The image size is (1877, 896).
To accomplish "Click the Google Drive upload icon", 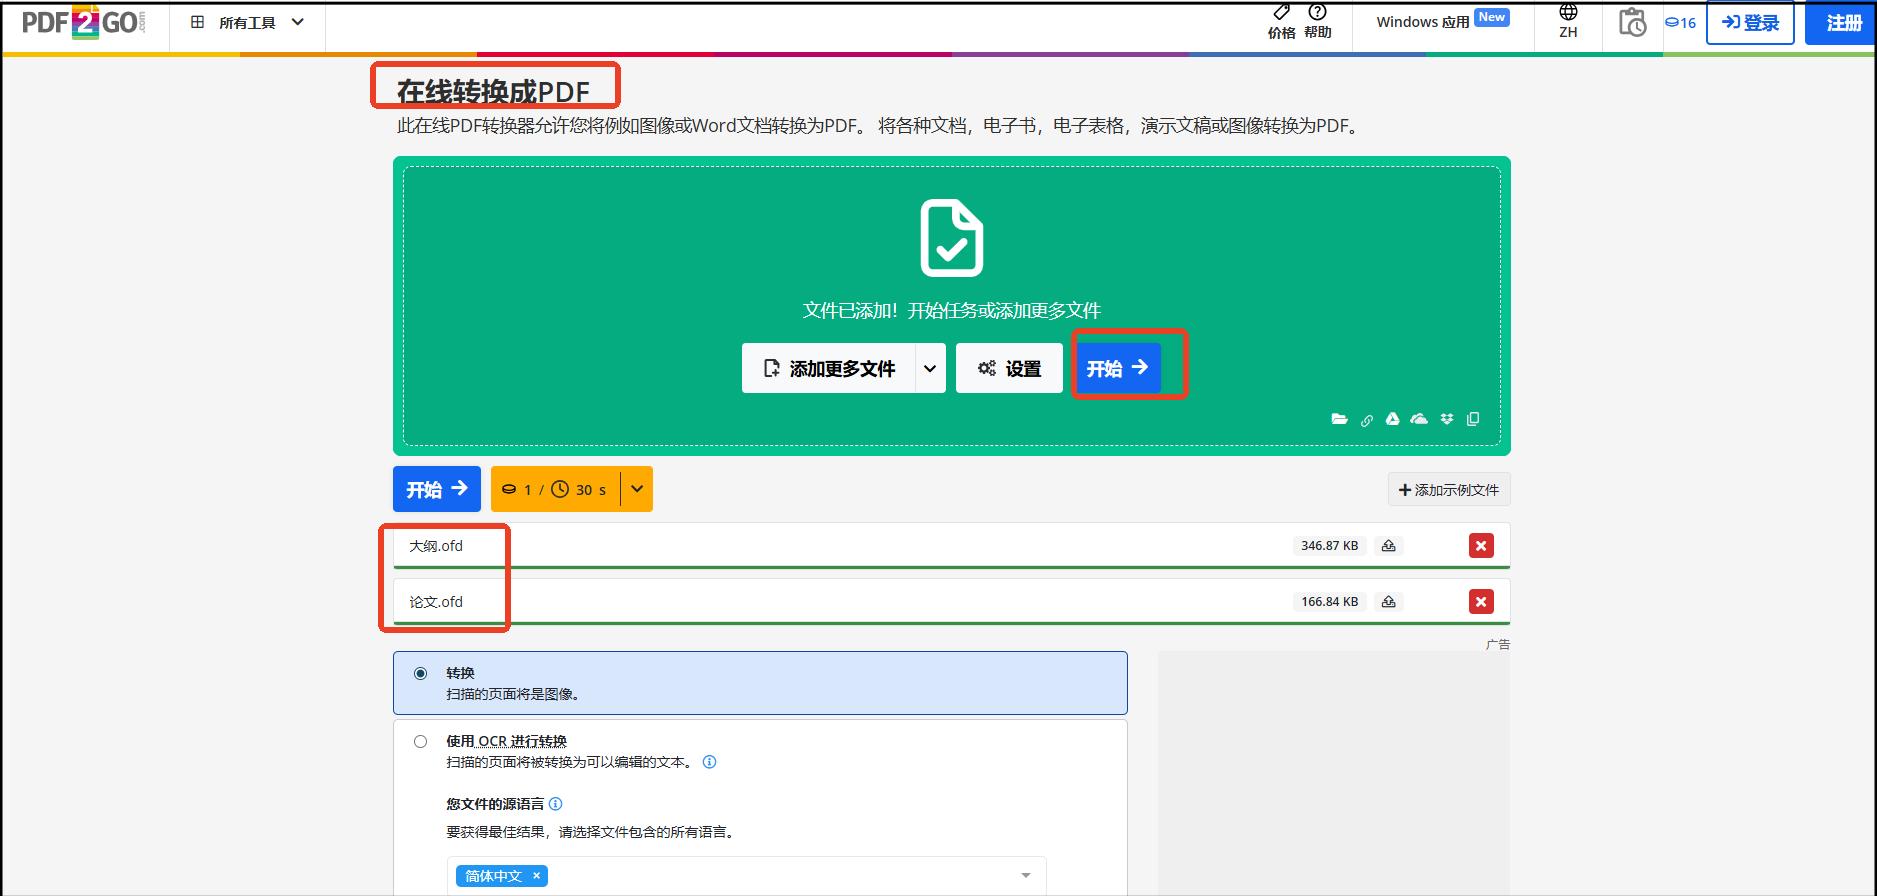I will coord(1392,419).
